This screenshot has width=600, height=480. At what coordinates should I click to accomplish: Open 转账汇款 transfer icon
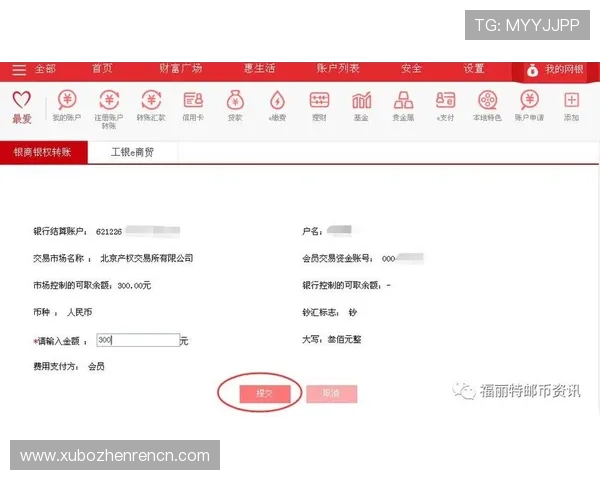point(151,100)
